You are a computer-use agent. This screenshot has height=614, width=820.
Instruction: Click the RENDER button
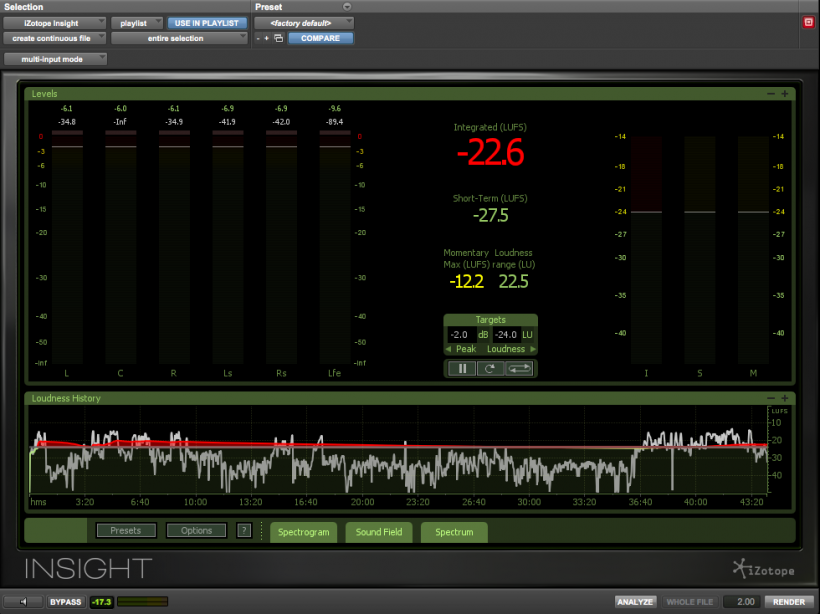click(x=788, y=602)
